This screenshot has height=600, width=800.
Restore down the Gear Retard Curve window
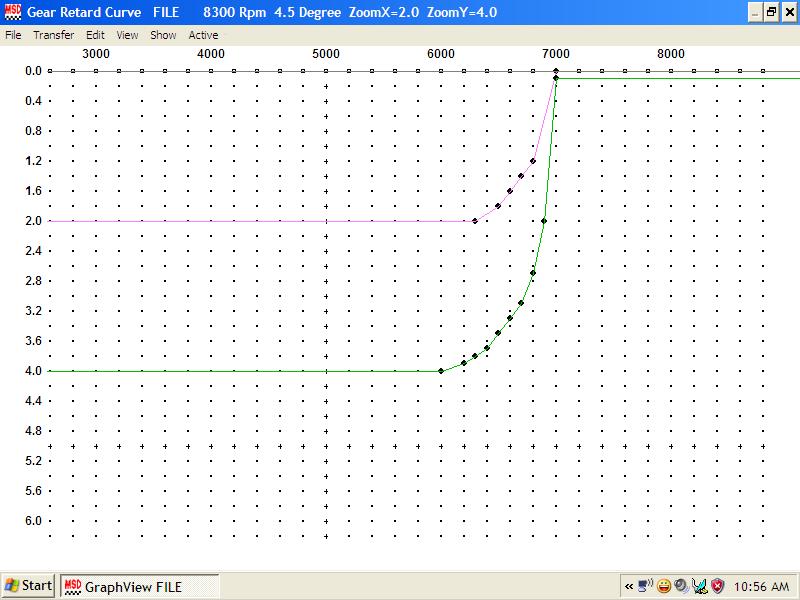[771, 12]
